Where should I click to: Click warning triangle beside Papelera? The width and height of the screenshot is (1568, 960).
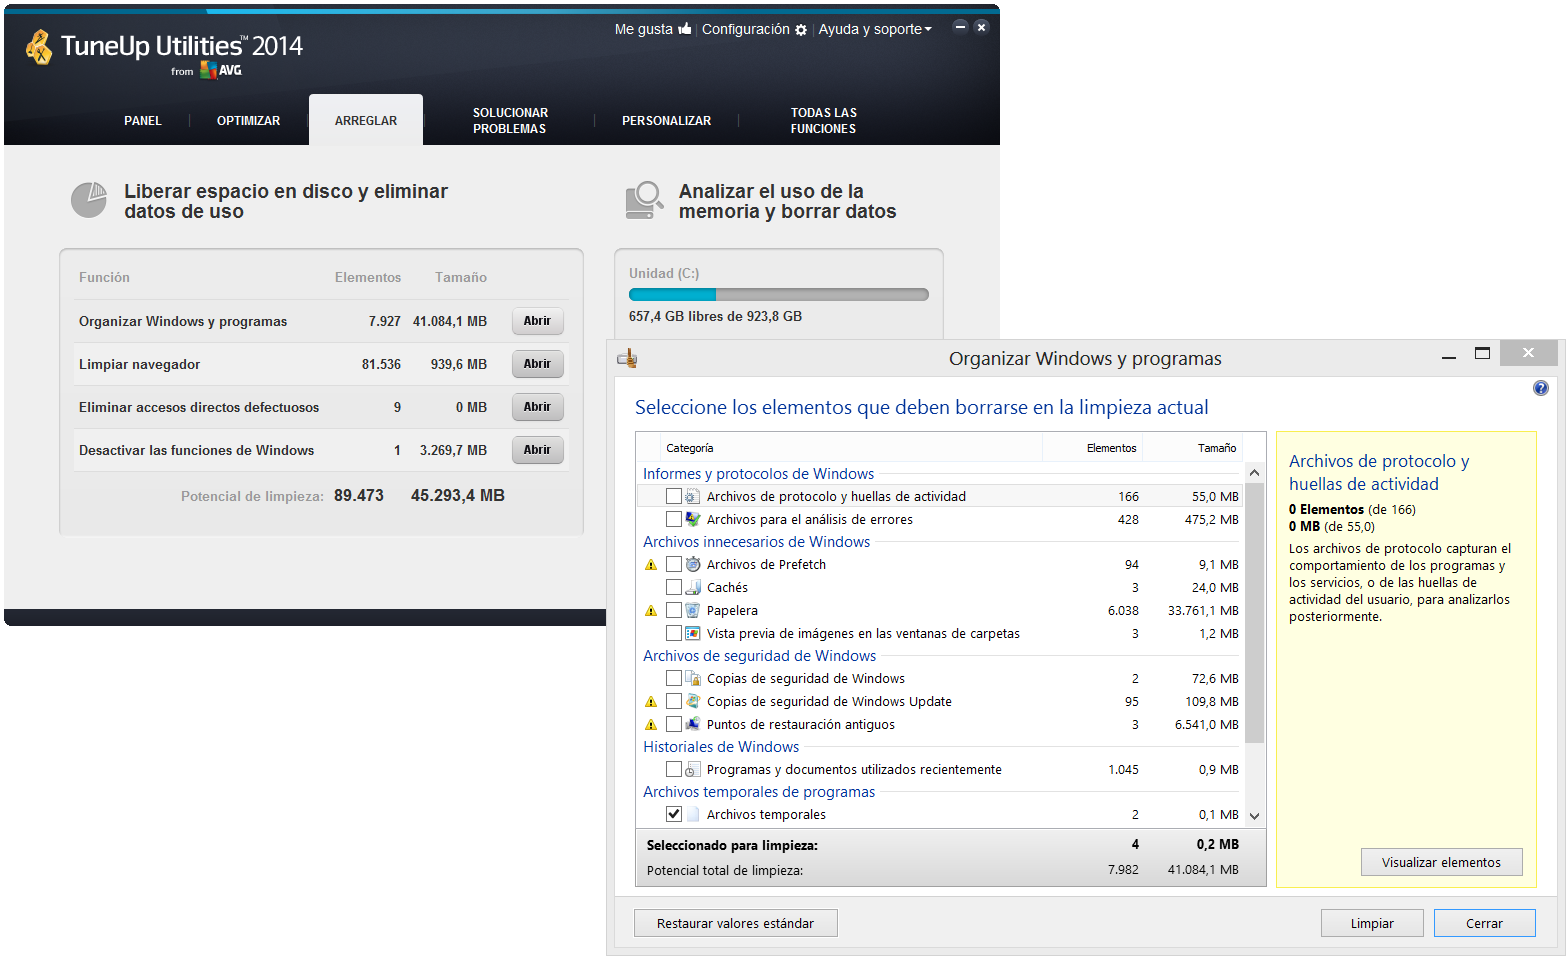click(x=651, y=611)
